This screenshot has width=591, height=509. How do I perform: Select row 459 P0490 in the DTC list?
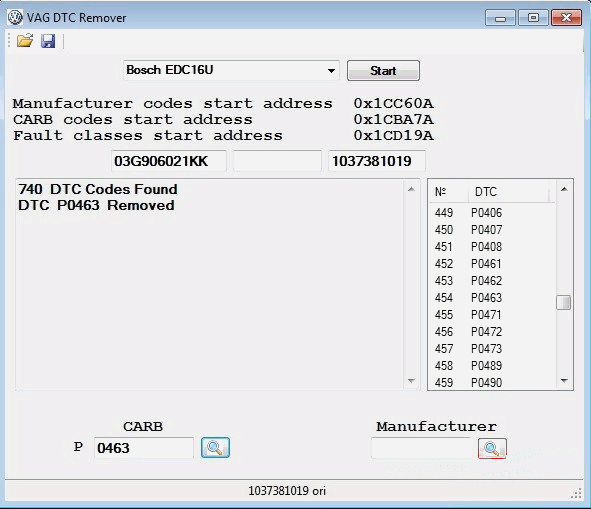pyautogui.click(x=492, y=382)
